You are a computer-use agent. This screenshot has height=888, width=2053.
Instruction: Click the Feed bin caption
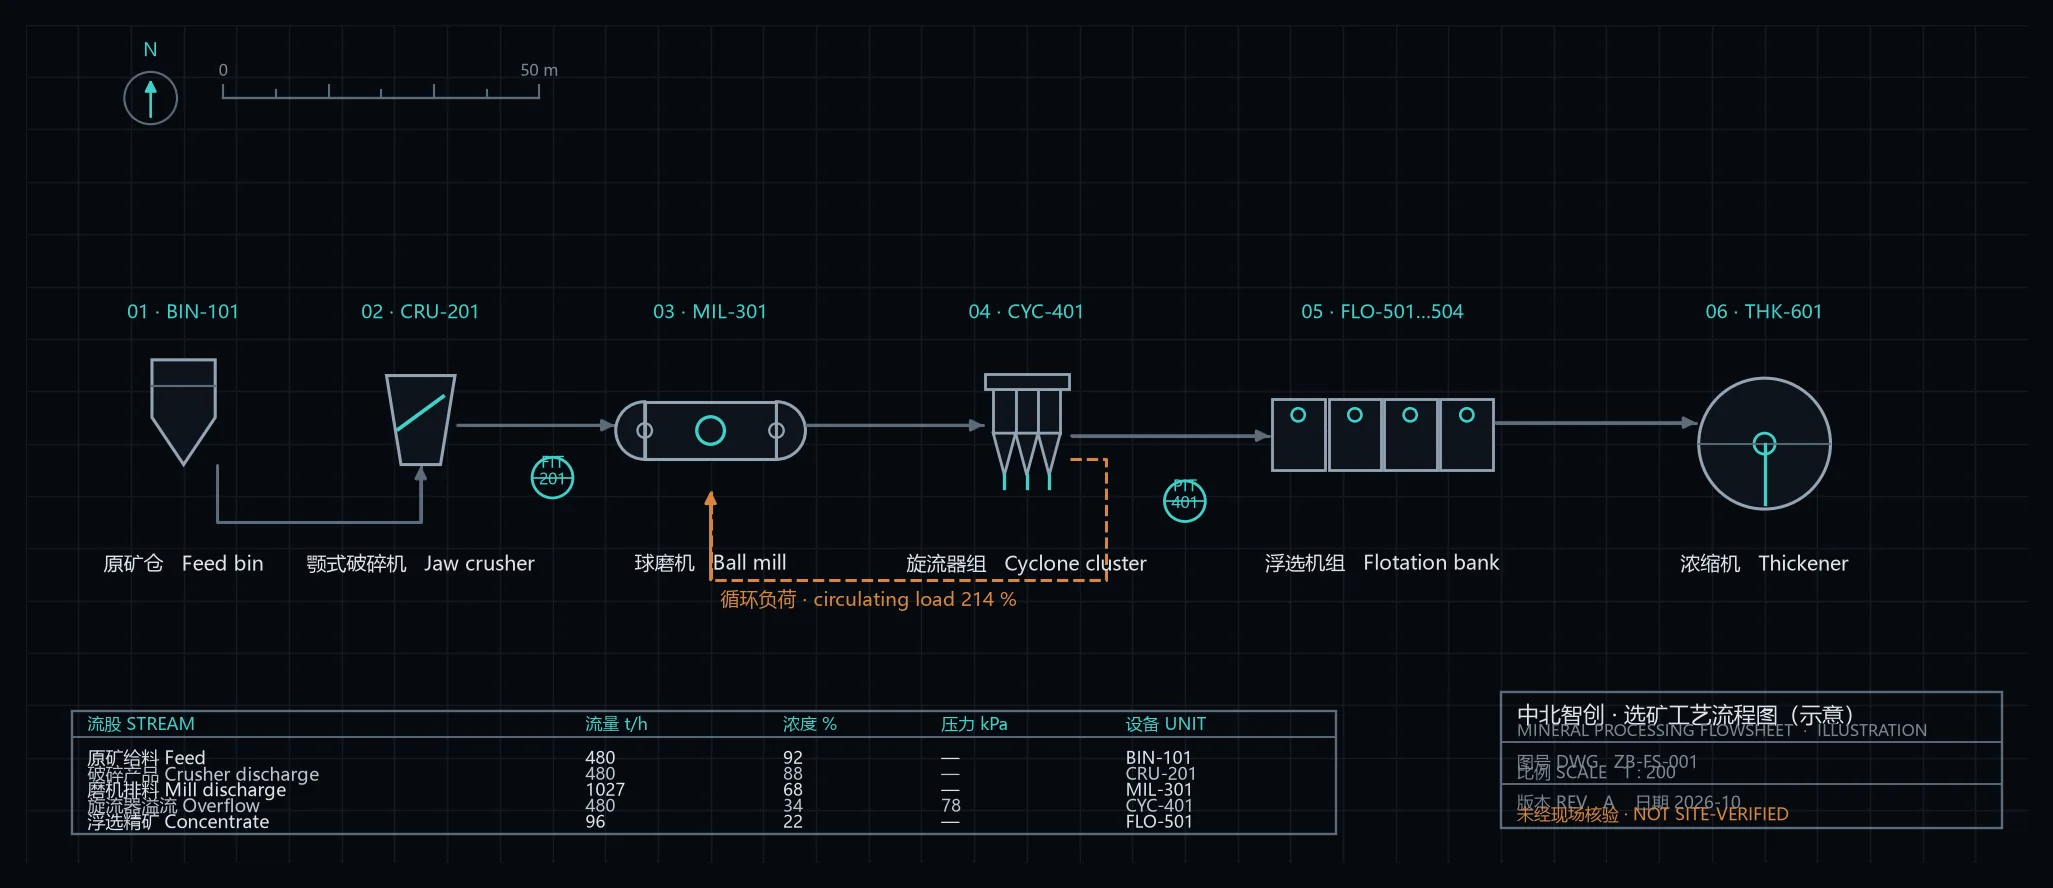(x=183, y=563)
